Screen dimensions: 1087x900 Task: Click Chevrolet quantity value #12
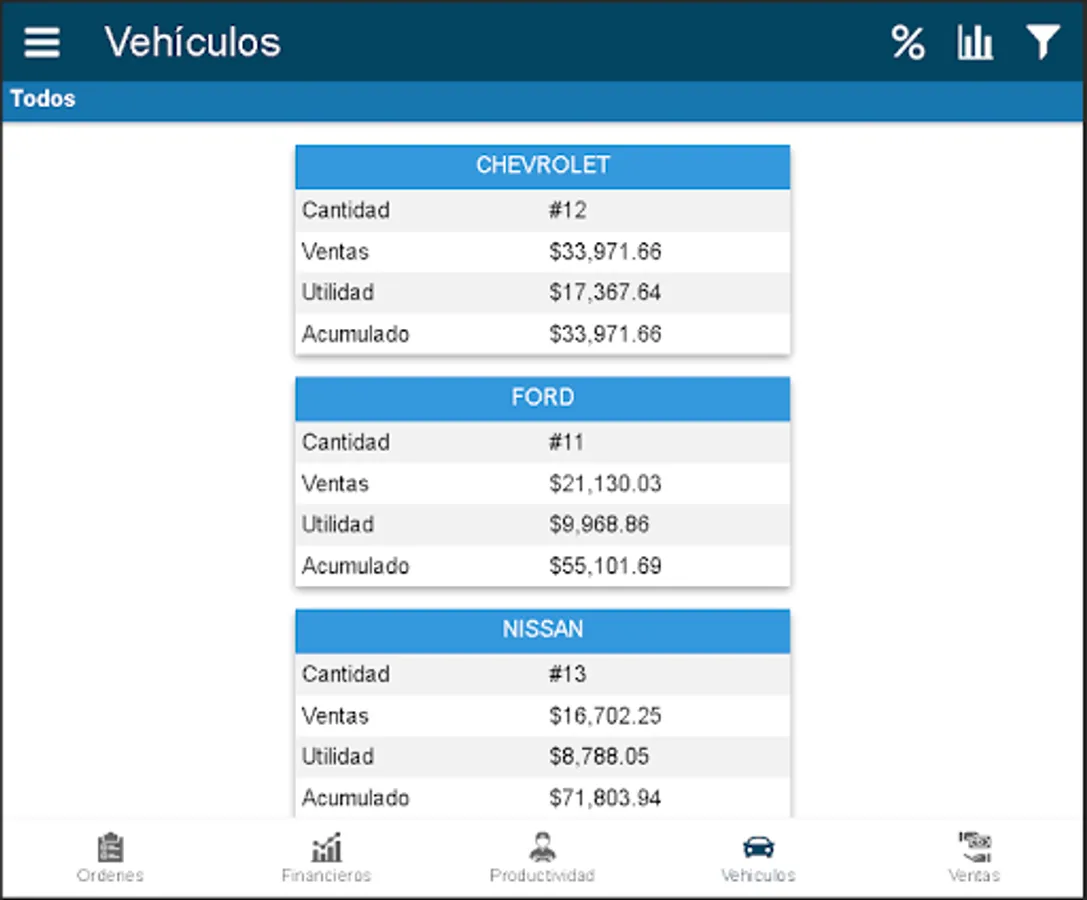[x=568, y=210]
